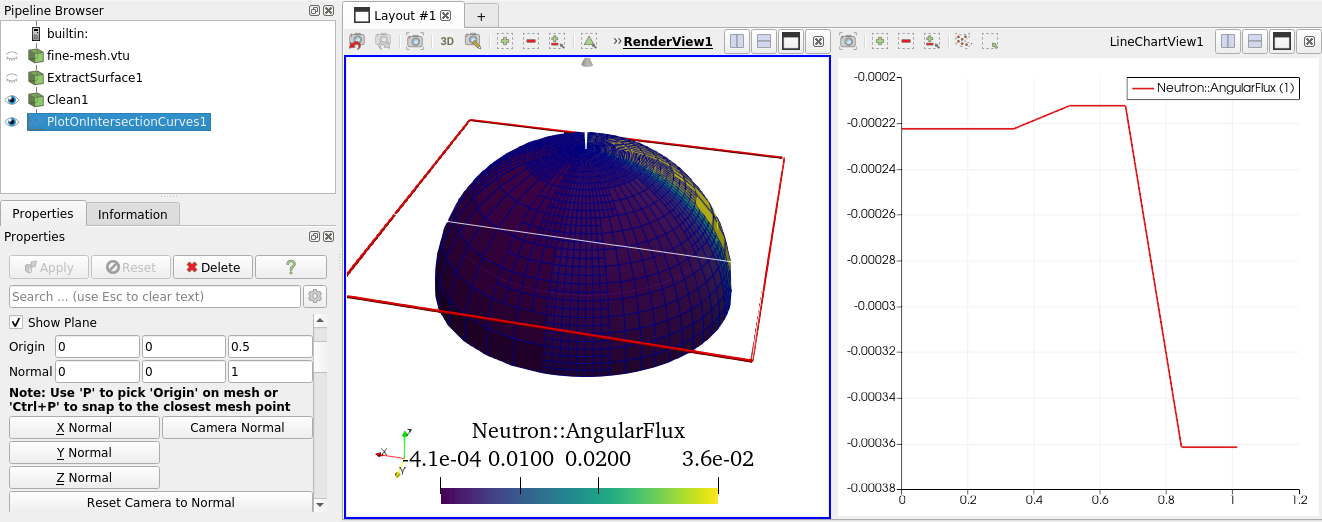The height and width of the screenshot is (522, 1322).
Task: Click the Camera Normal button
Action: coord(237,427)
